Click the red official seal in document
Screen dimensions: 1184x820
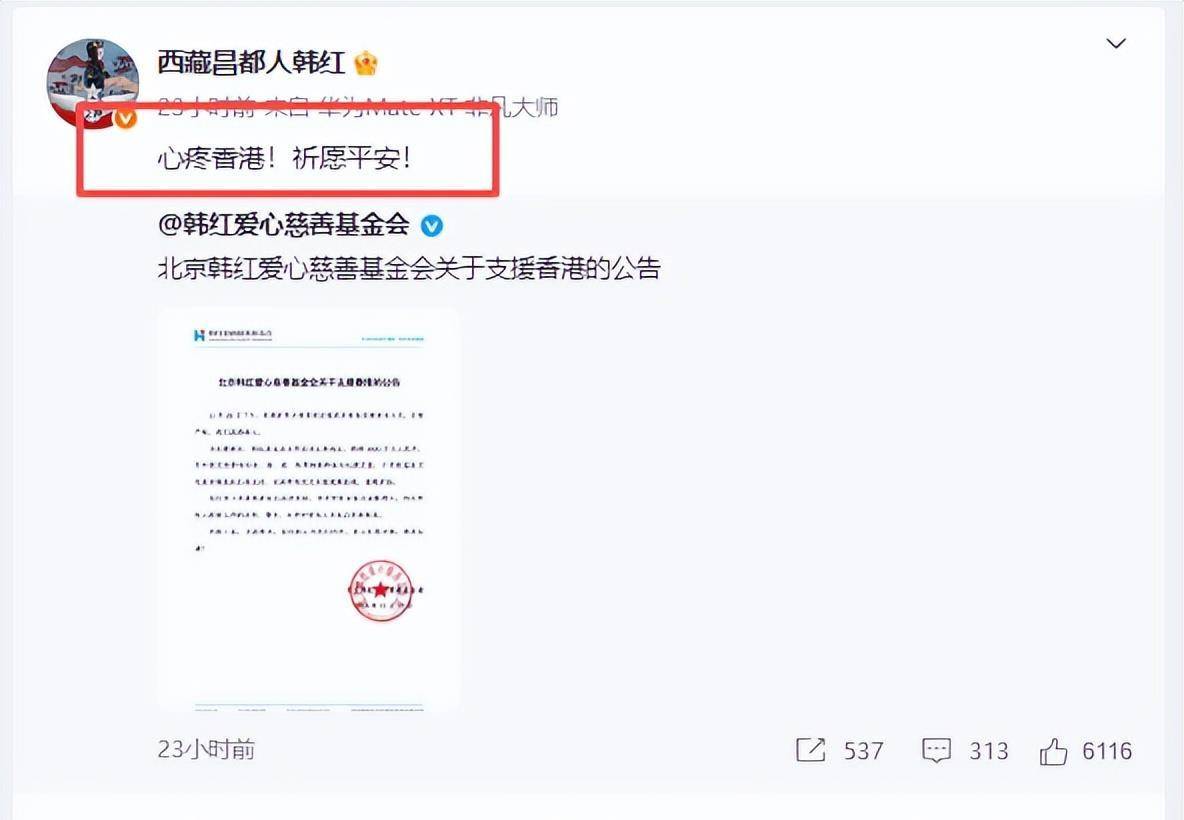pyautogui.click(x=381, y=590)
